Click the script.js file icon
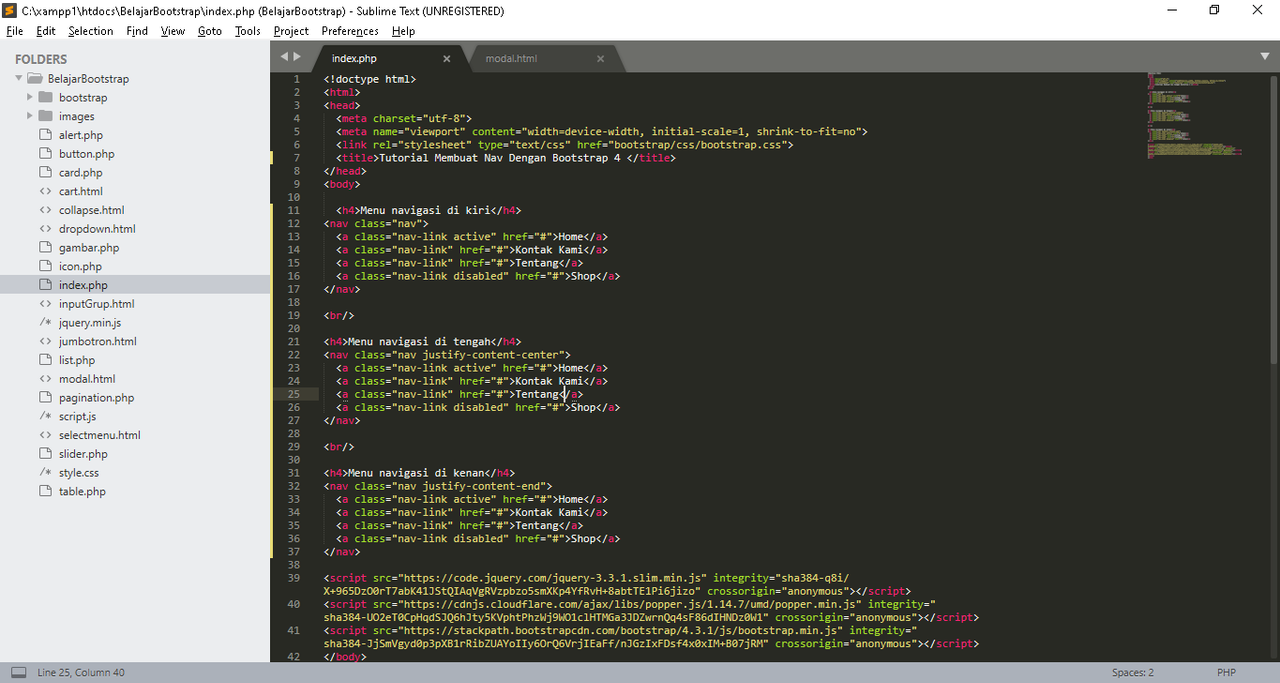The width and height of the screenshot is (1280, 683). [45, 416]
